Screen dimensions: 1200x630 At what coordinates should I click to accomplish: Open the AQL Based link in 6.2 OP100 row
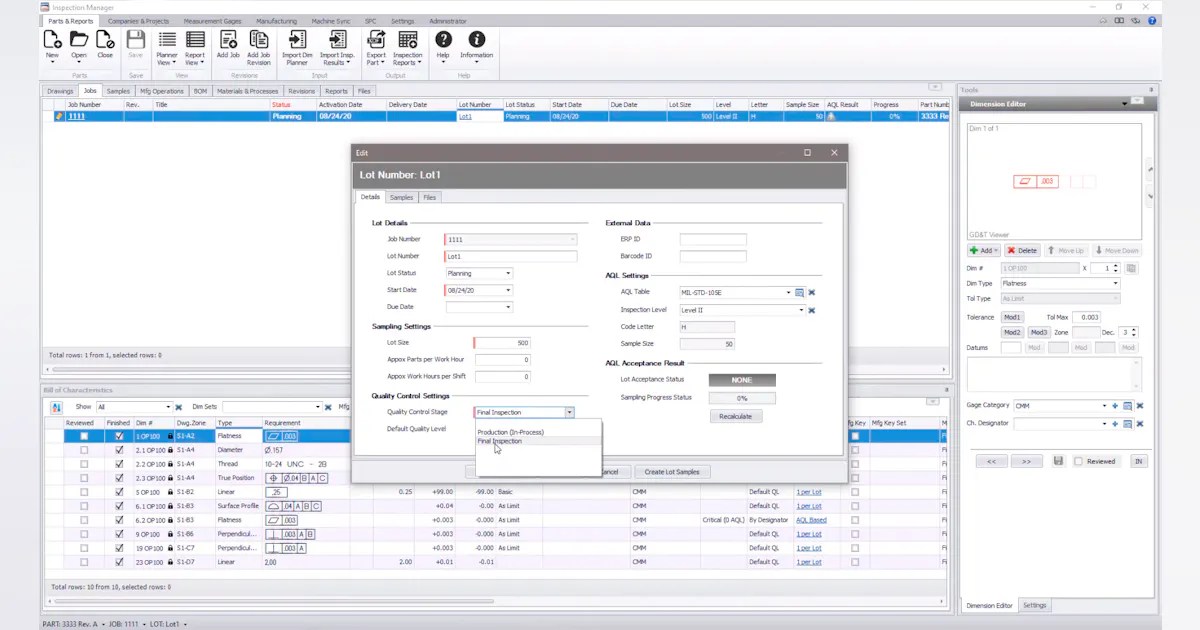(811, 520)
